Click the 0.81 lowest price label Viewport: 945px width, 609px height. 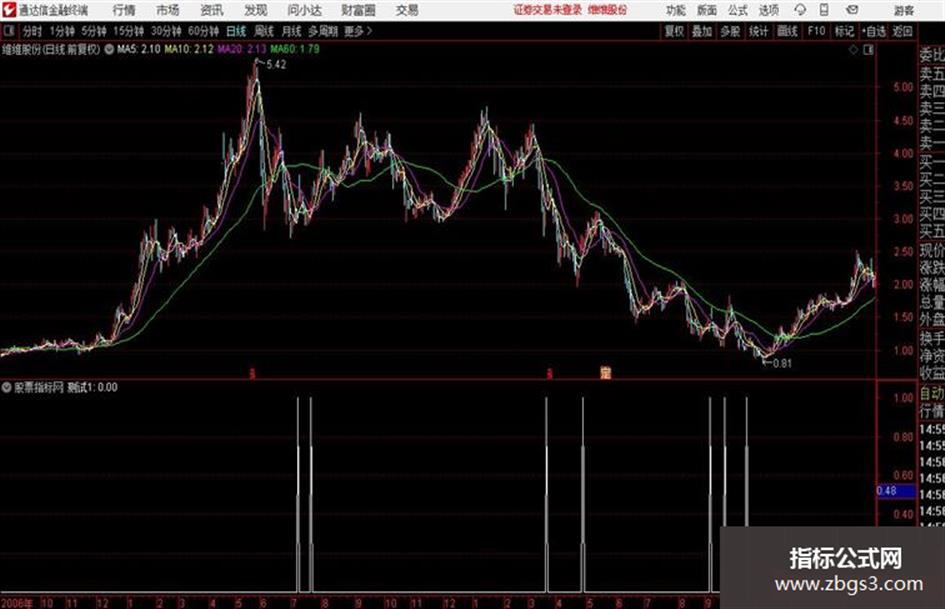782,363
